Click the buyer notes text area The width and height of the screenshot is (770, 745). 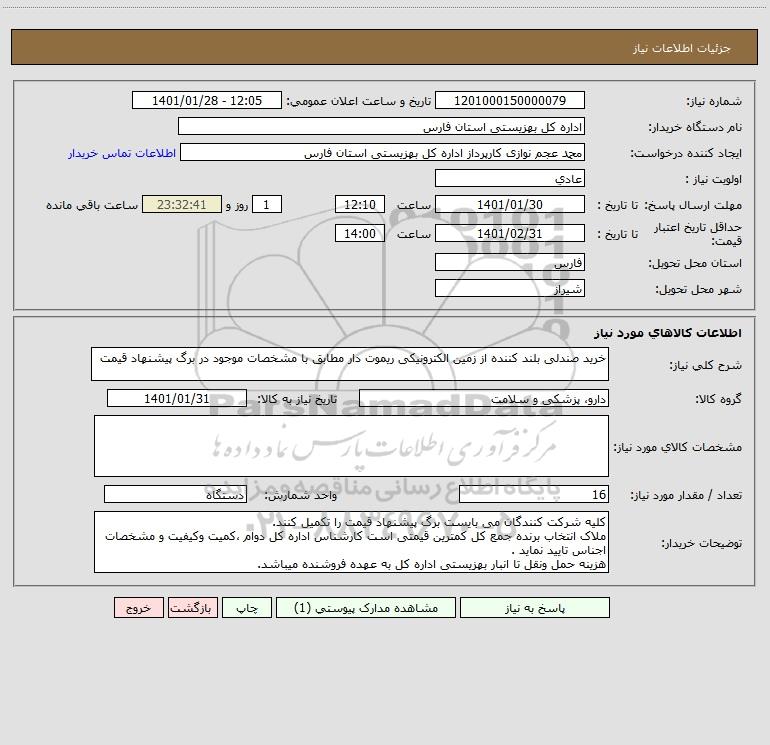[x=351, y=542]
